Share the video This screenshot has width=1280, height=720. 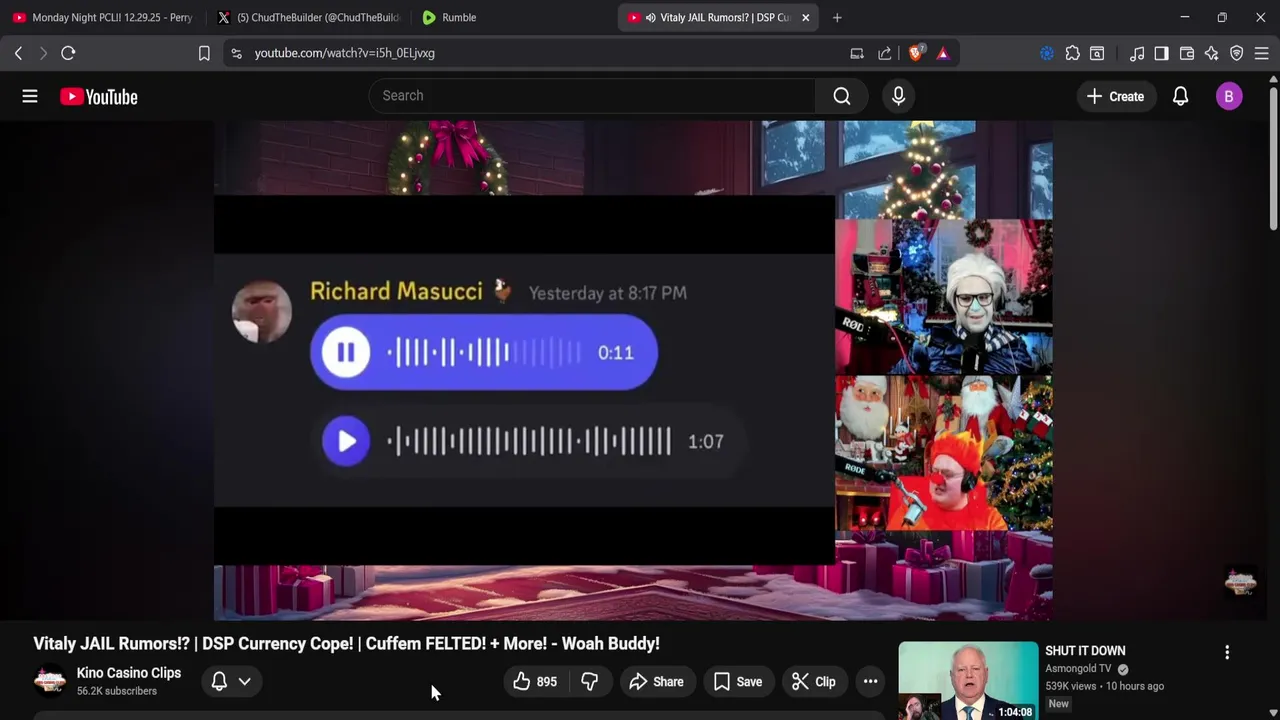656,682
